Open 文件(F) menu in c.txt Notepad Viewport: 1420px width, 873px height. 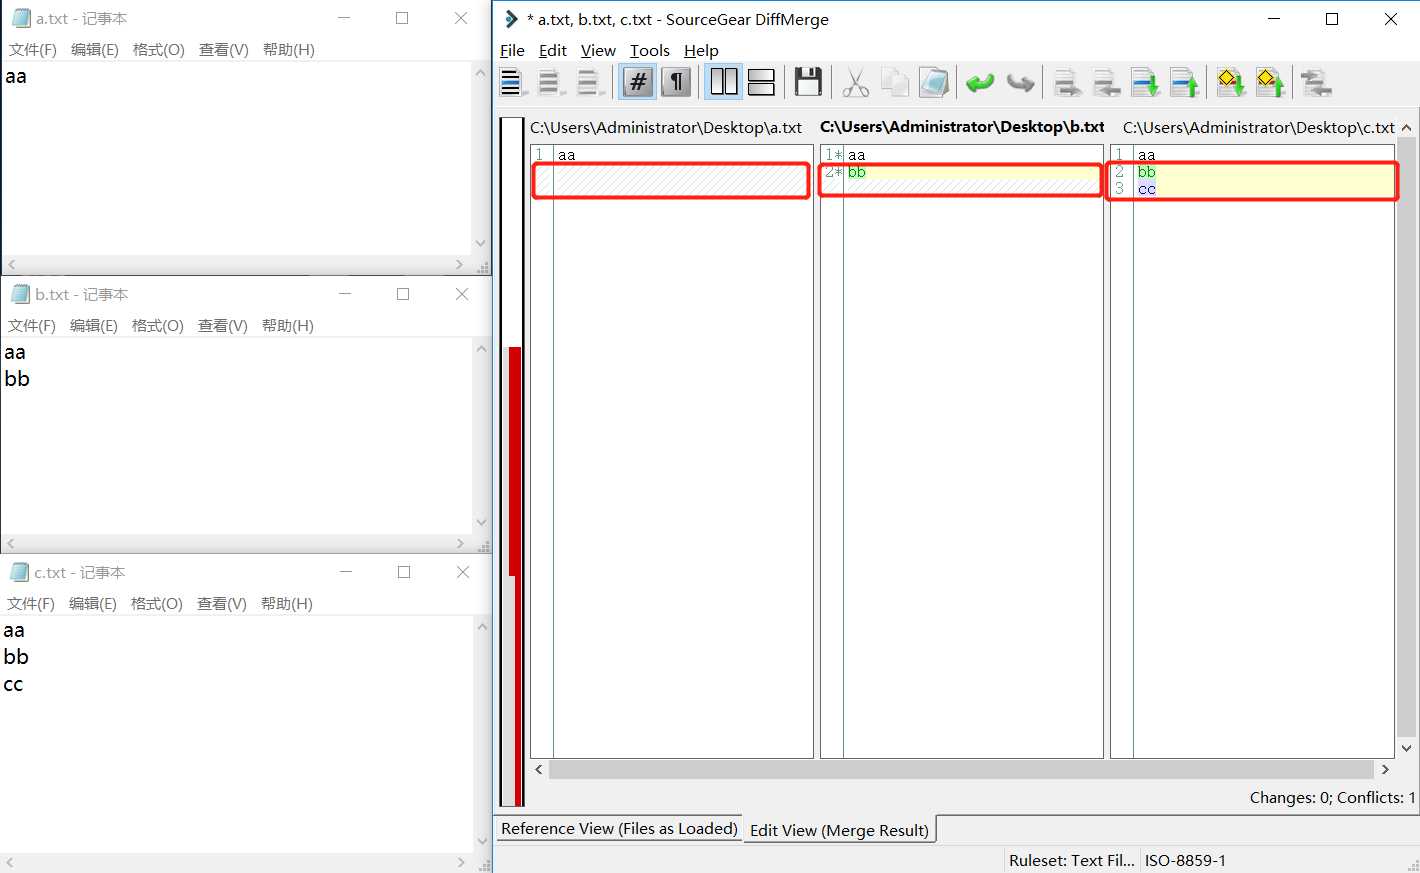tap(31, 603)
